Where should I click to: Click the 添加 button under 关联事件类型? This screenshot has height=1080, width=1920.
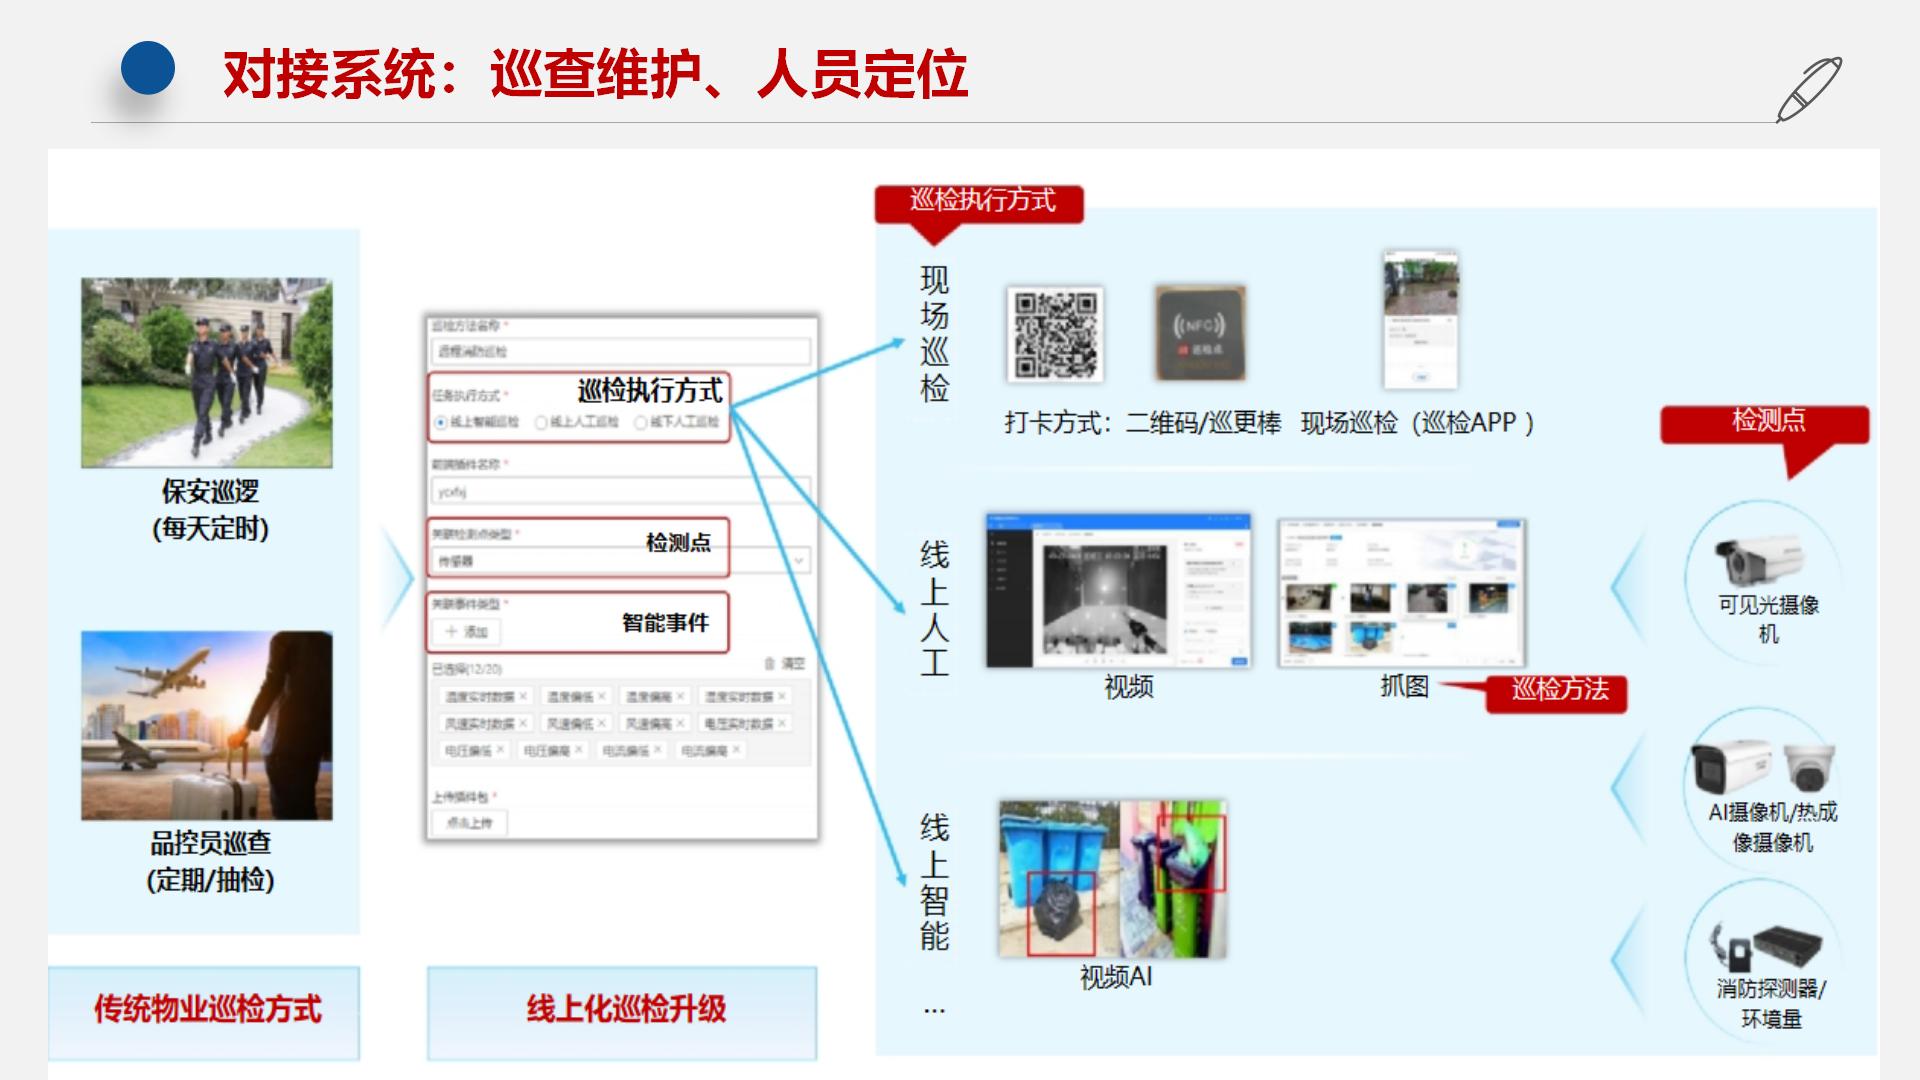coord(466,631)
